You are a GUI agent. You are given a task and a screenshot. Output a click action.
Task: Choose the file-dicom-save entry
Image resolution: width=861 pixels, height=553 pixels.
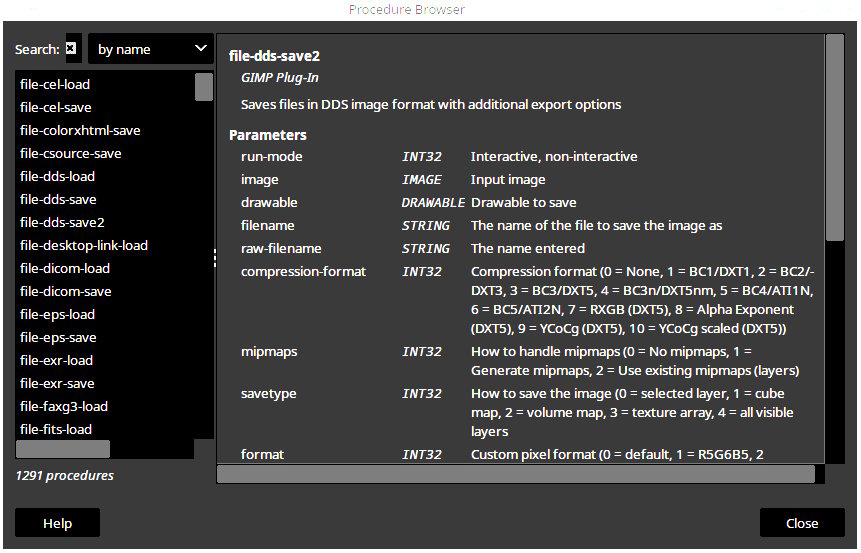(x=65, y=291)
